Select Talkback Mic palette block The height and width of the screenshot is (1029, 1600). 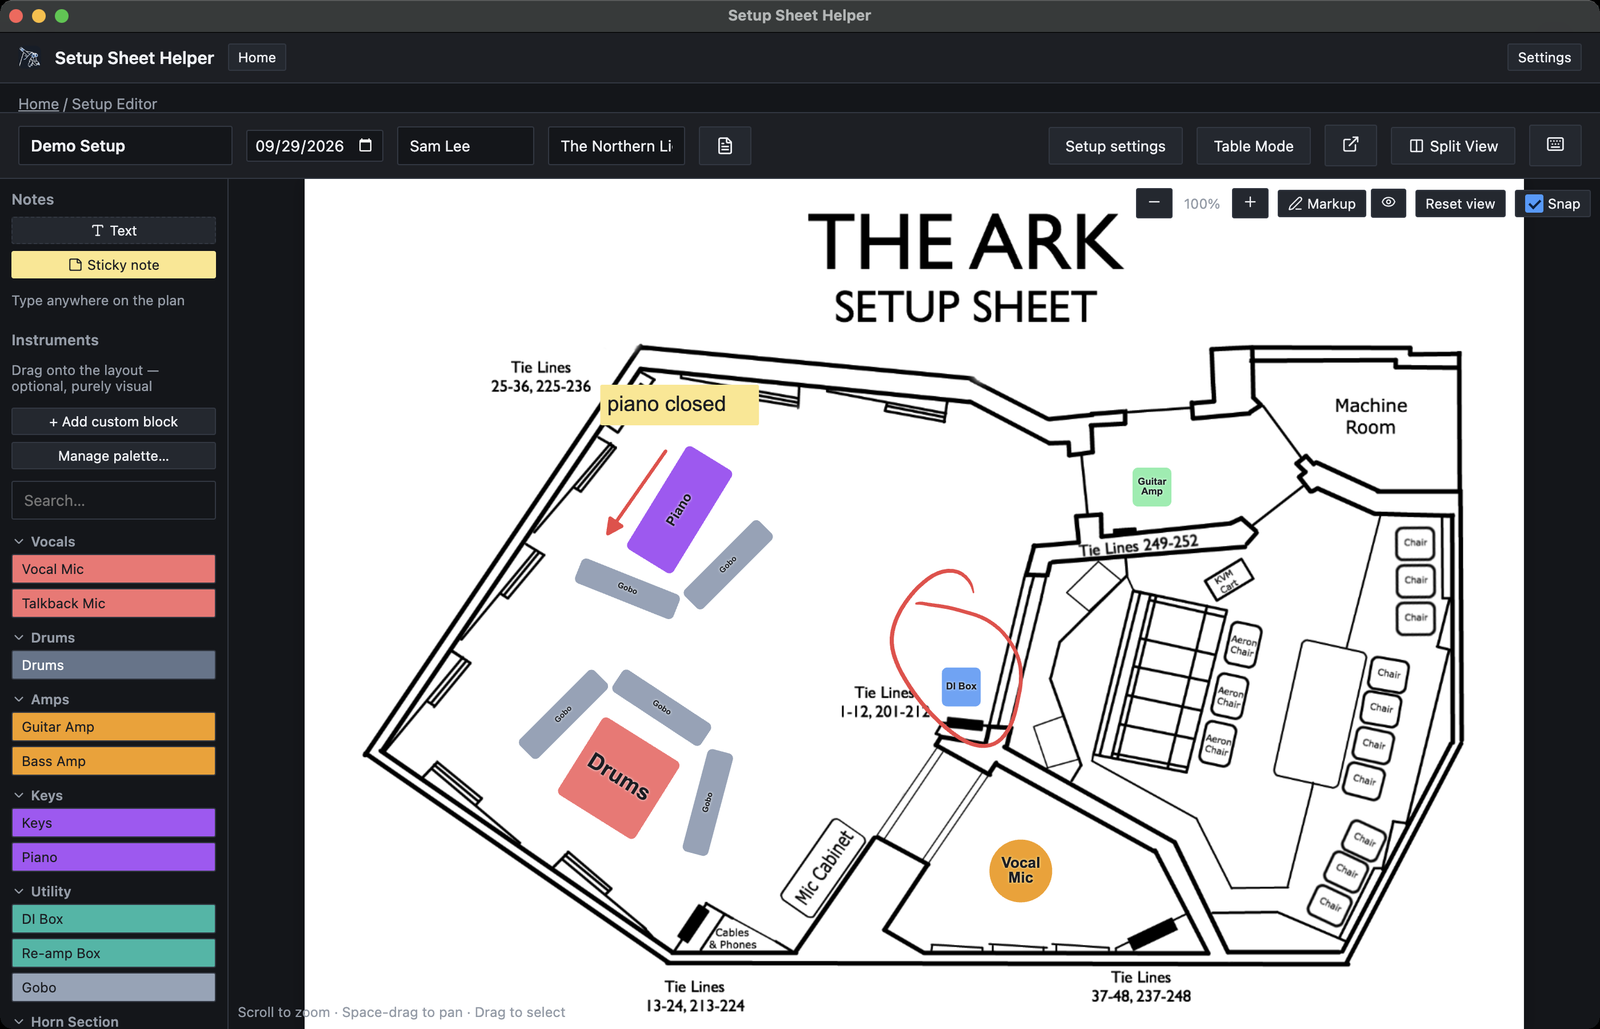click(113, 603)
